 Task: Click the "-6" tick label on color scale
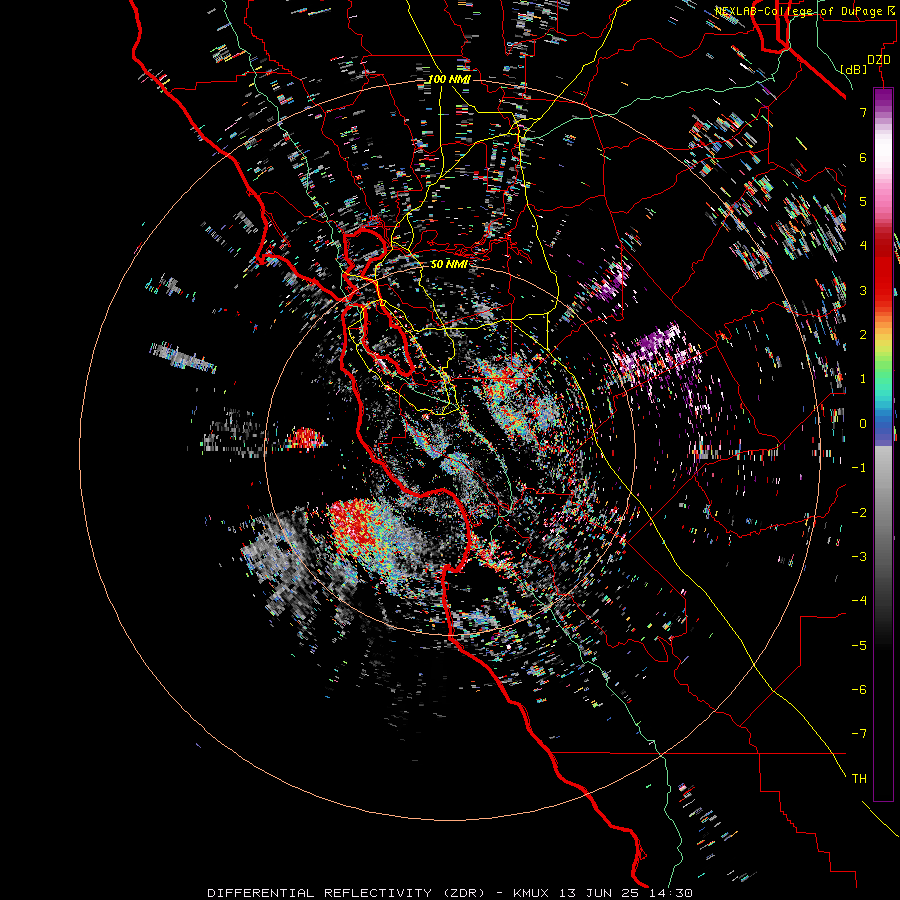859,690
